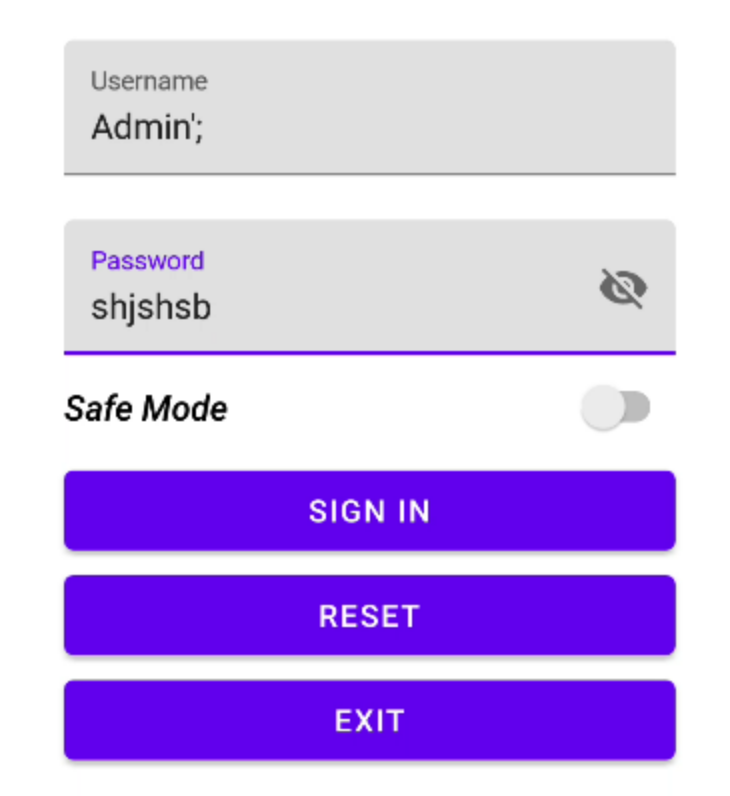Submit the login with SIGN IN
The height and width of the screenshot is (796, 730).
pos(370,511)
